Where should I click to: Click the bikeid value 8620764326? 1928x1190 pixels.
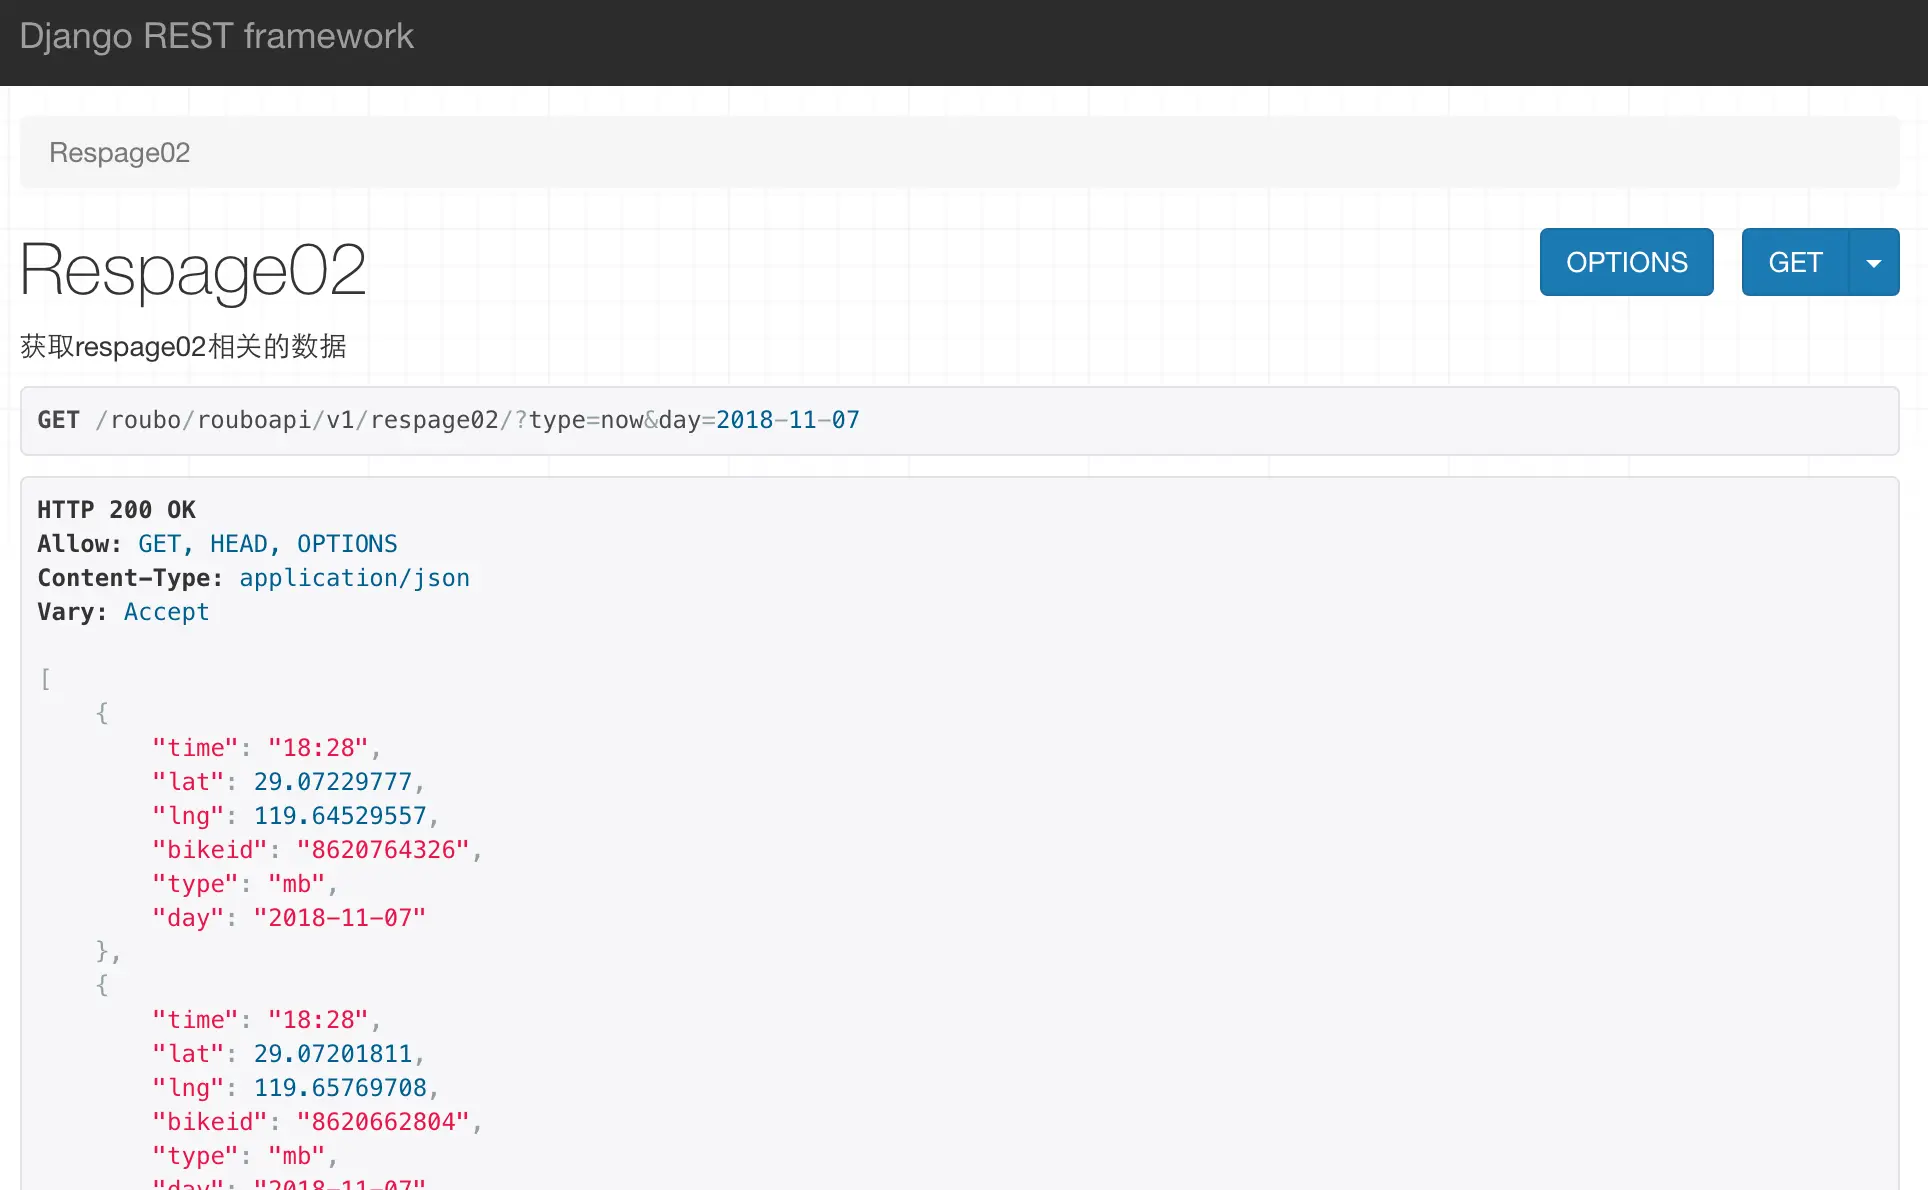pos(383,850)
